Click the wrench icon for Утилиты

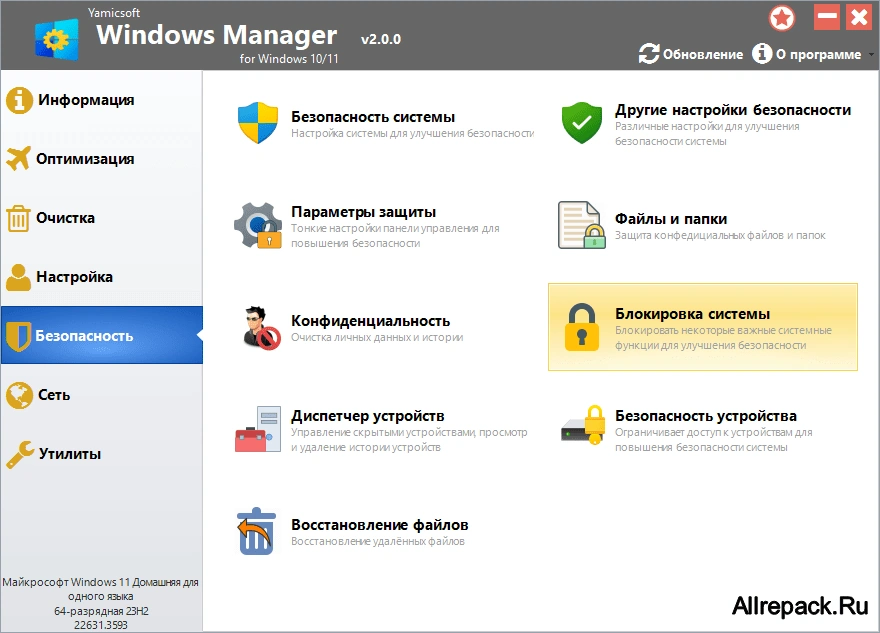20,455
